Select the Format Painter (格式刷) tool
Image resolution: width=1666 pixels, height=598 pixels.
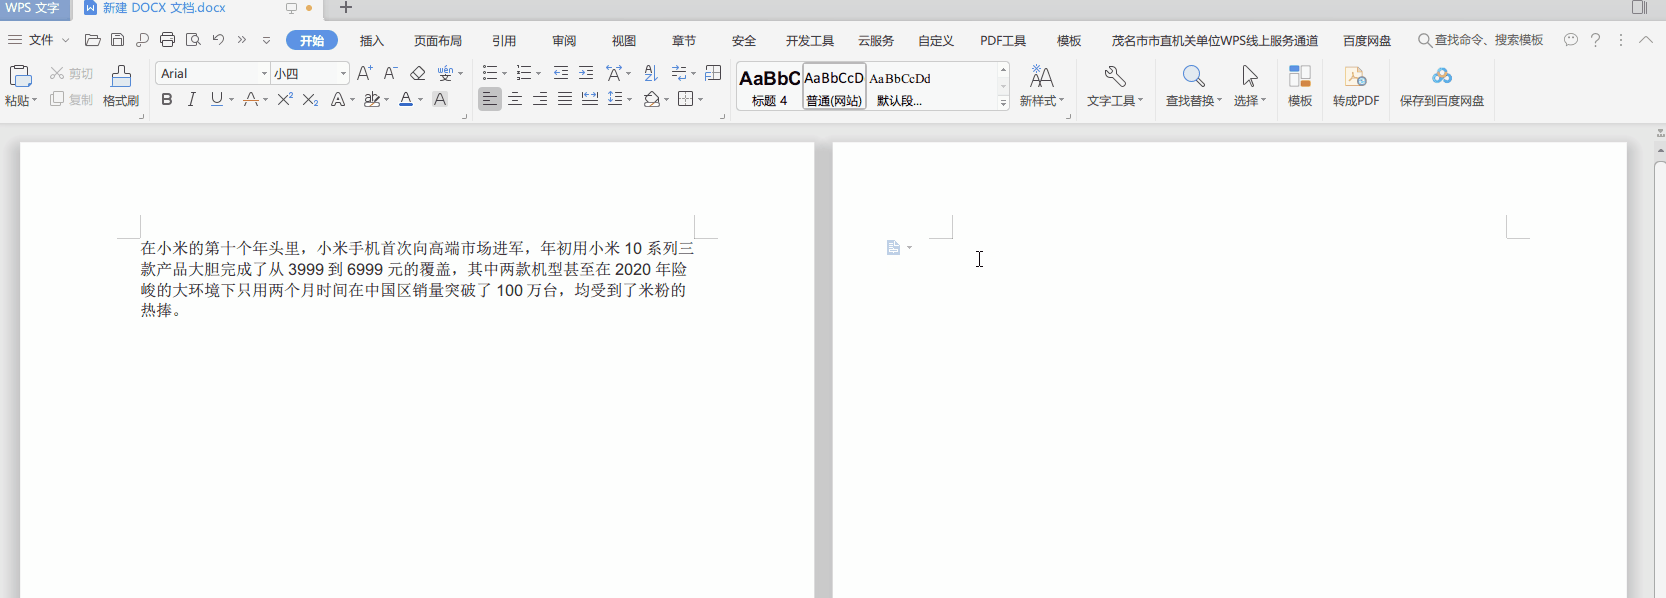[121, 86]
